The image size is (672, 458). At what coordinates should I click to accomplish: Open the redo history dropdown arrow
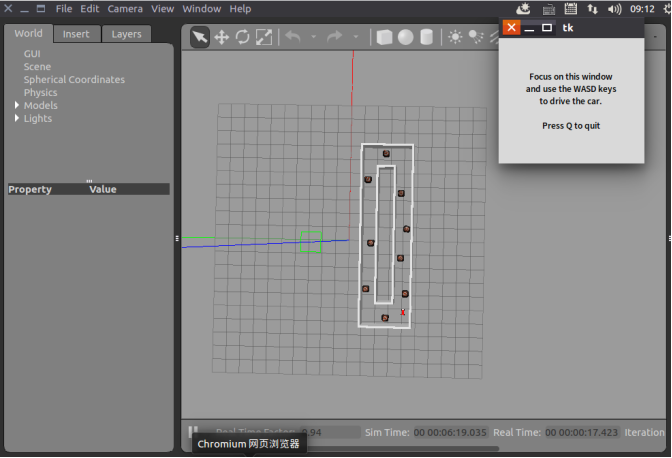[356, 37]
